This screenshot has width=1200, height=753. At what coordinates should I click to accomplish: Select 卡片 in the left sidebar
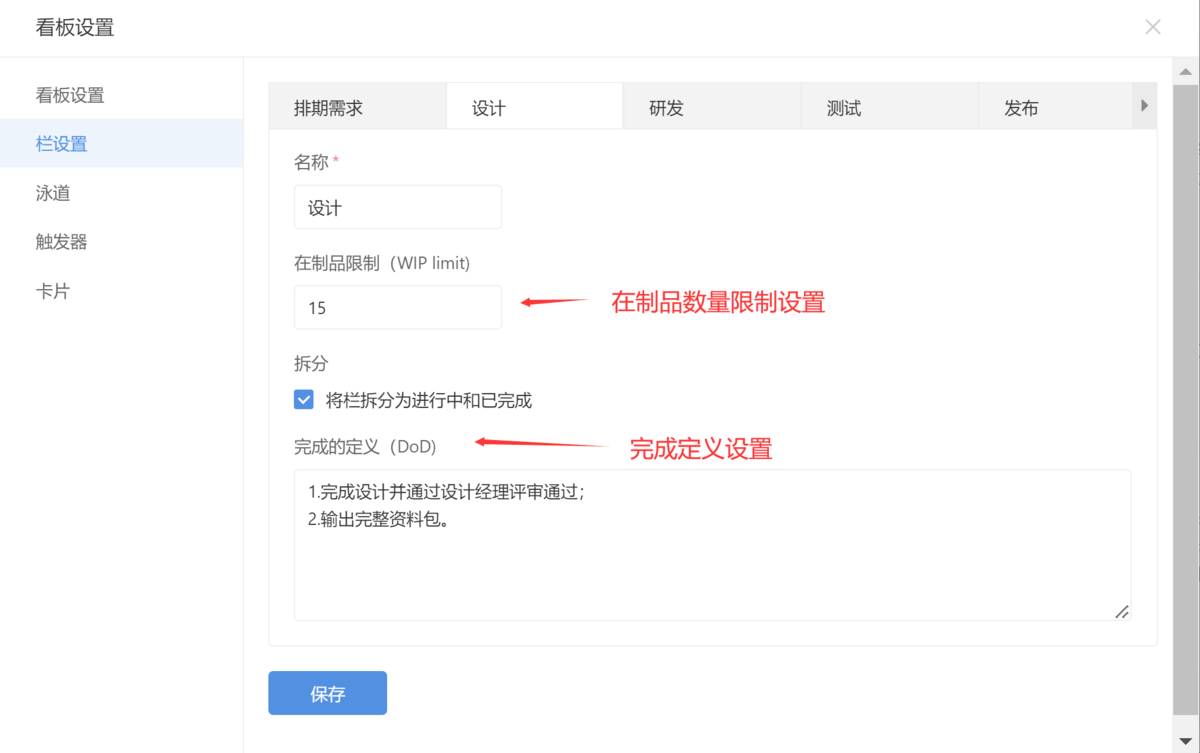click(53, 291)
